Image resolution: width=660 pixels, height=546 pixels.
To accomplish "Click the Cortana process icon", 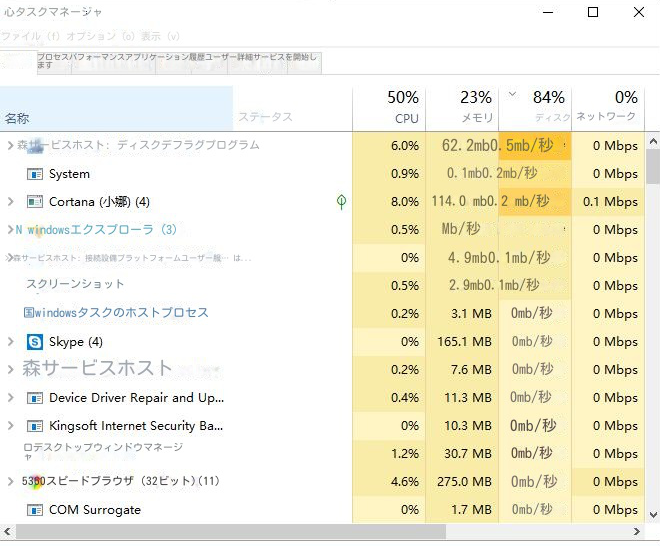I will (x=35, y=202).
